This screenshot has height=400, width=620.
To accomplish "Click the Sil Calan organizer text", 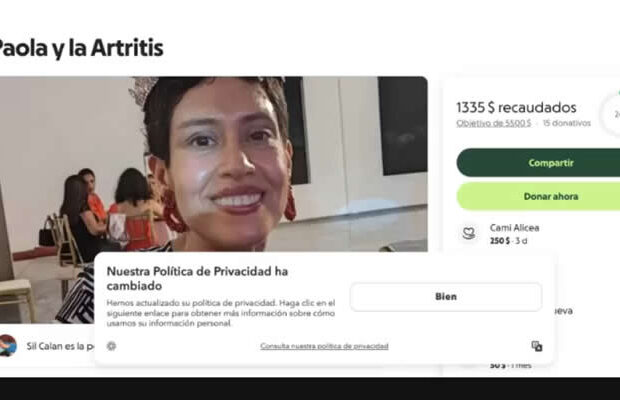I will (60, 346).
